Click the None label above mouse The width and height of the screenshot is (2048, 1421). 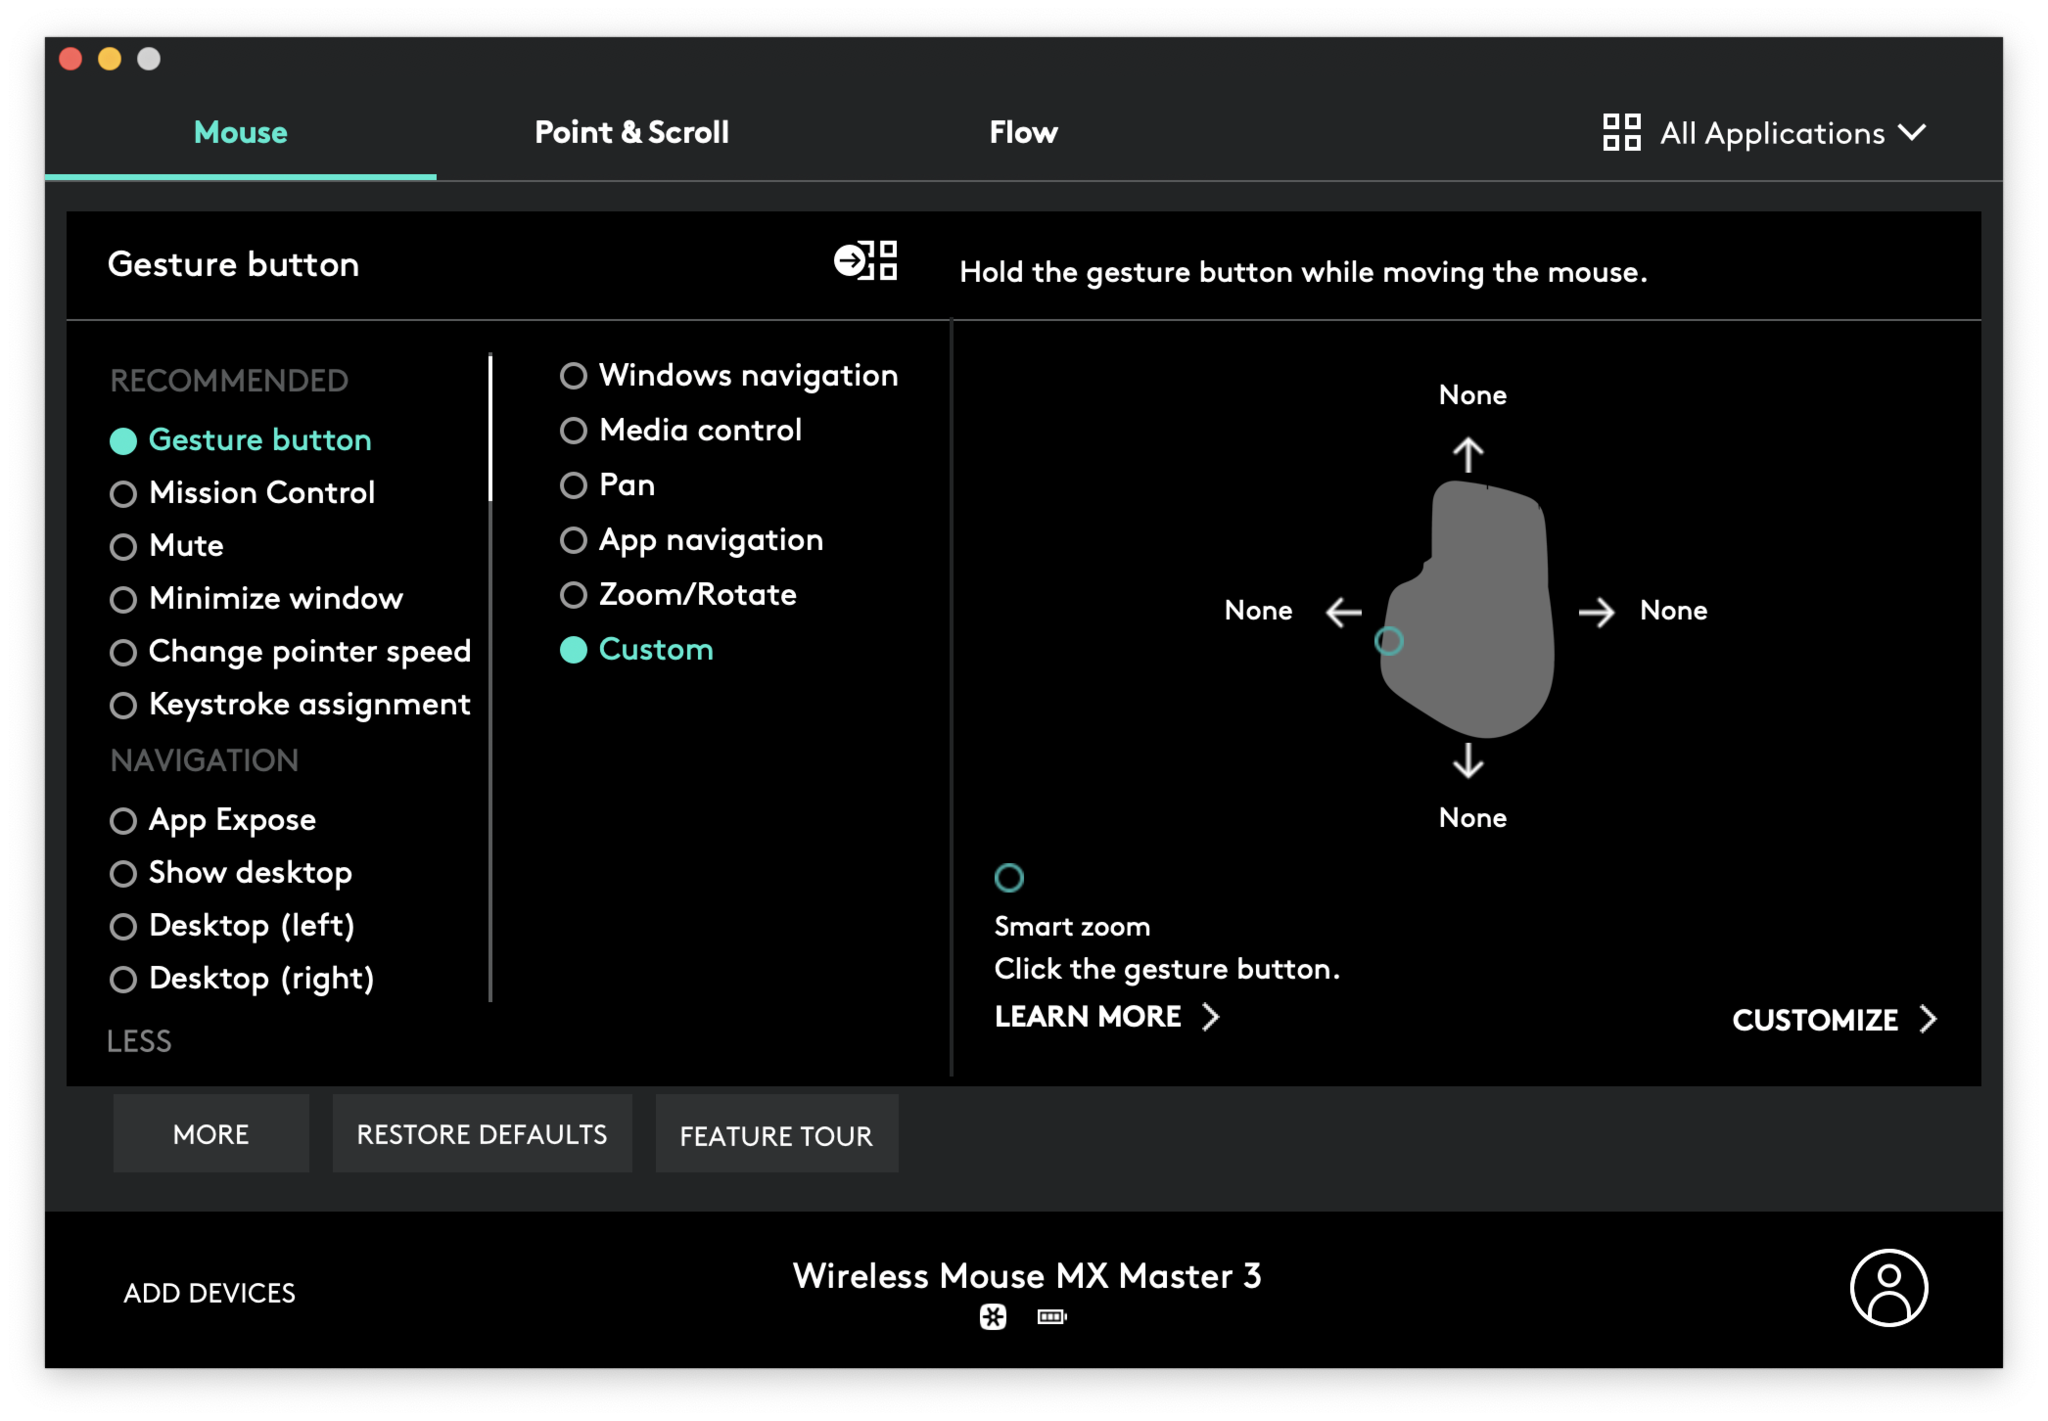pyautogui.click(x=1473, y=395)
